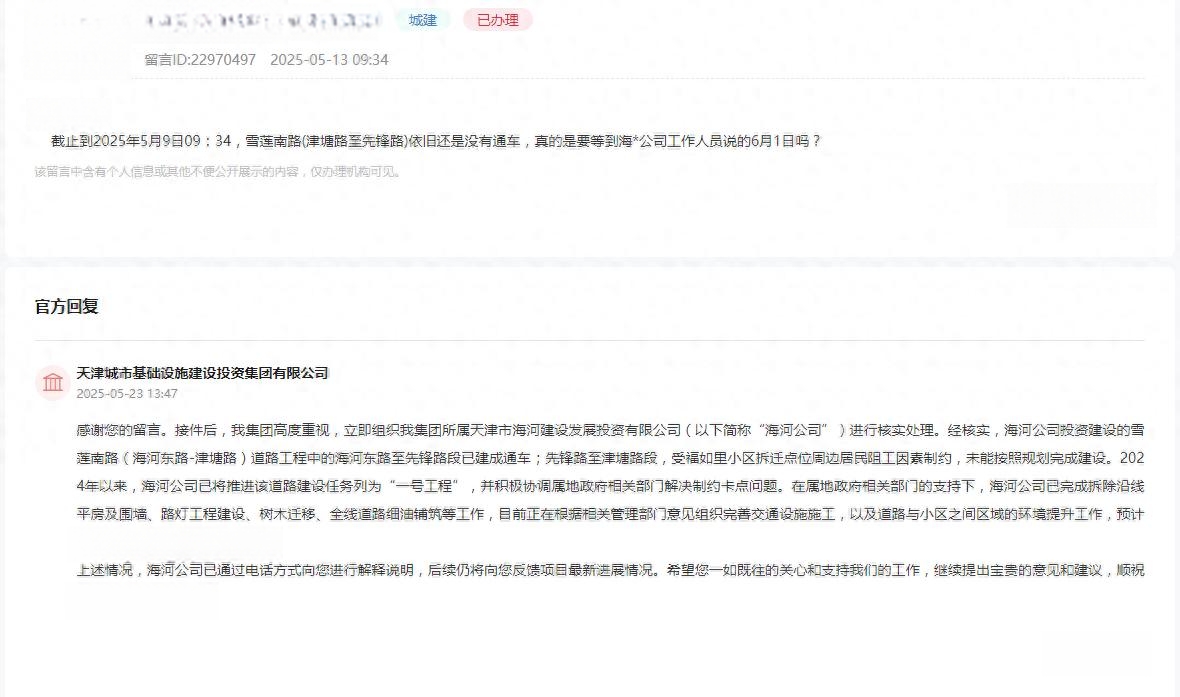
Task: Click the reply line starting 感谢您的留言
Action: [610, 431]
